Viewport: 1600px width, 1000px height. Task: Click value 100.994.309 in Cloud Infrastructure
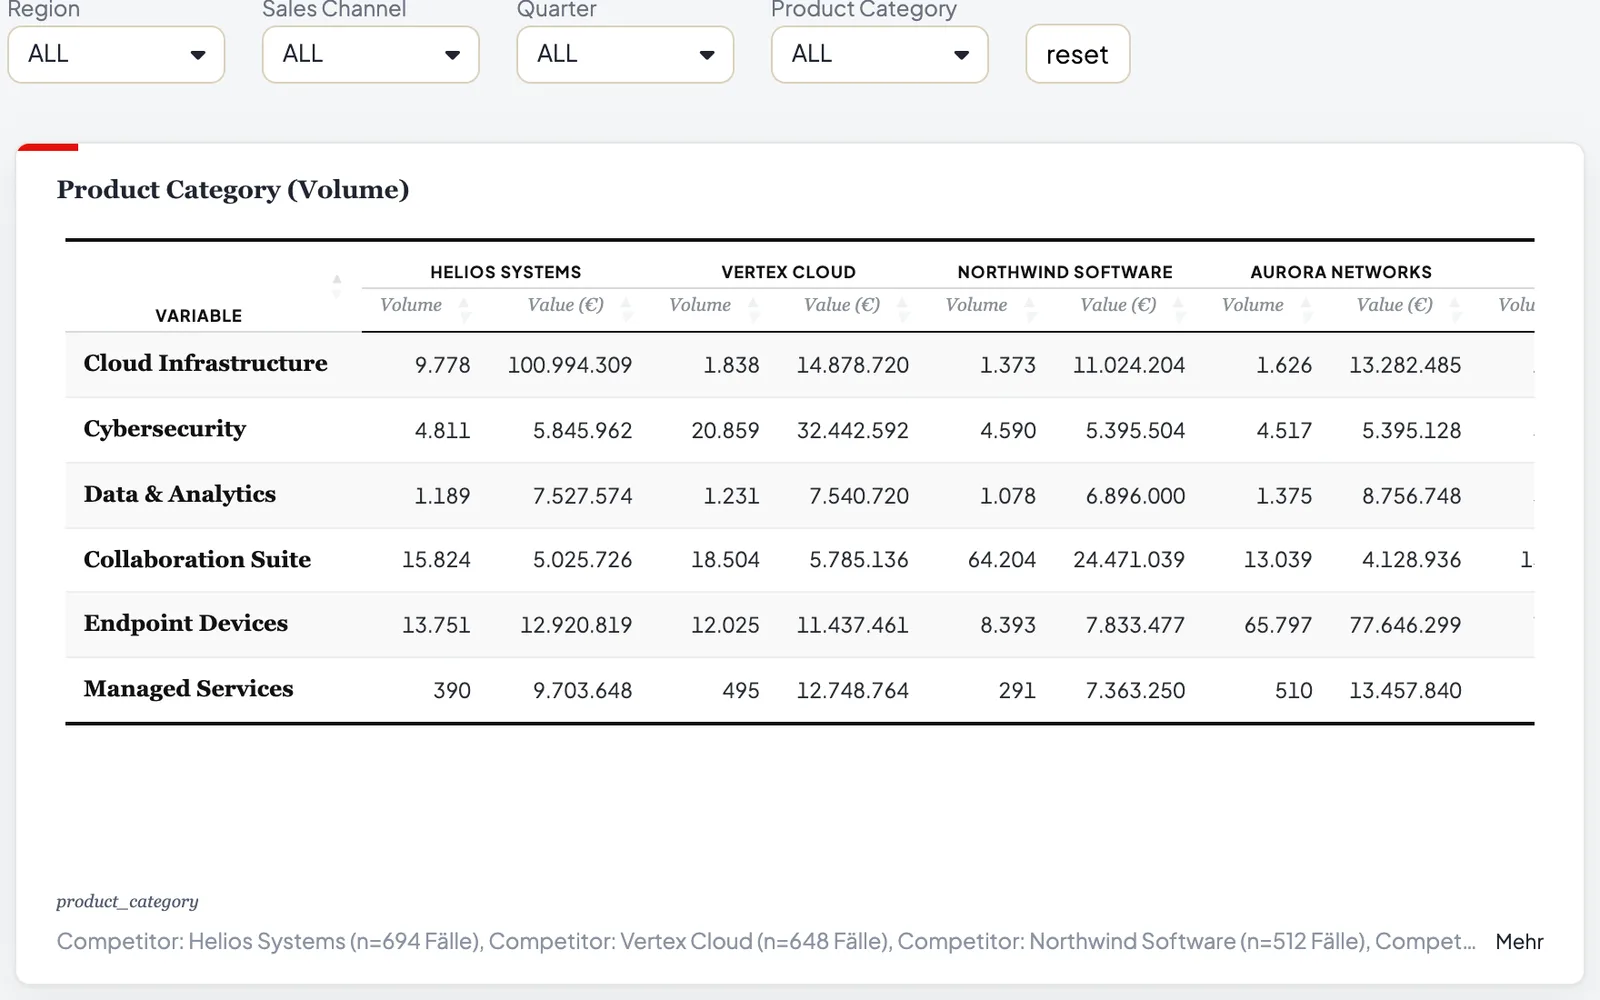(x=570, y=365)
